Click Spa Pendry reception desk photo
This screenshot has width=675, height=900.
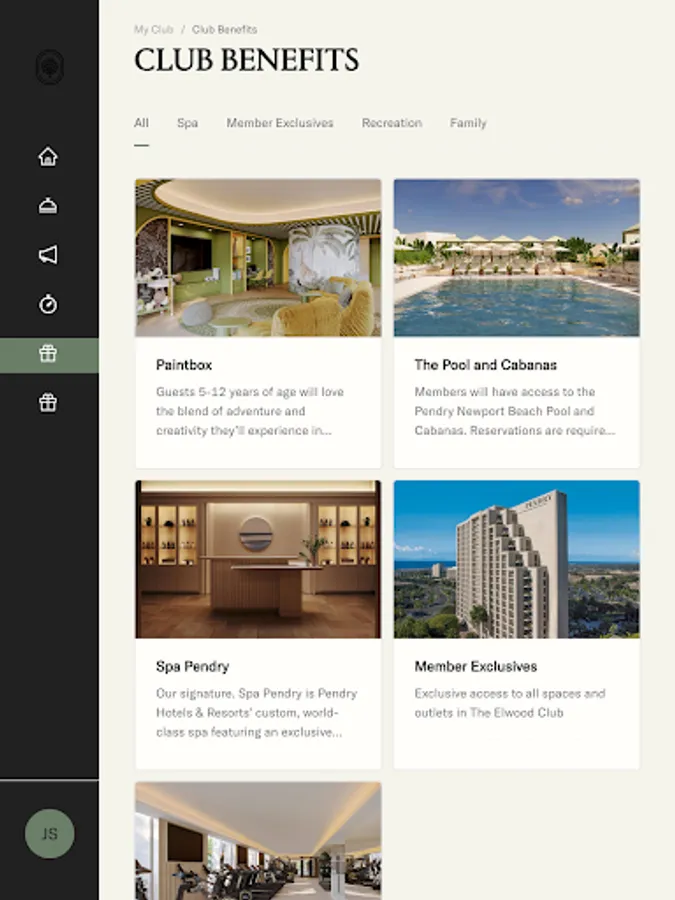click(258, 559)
